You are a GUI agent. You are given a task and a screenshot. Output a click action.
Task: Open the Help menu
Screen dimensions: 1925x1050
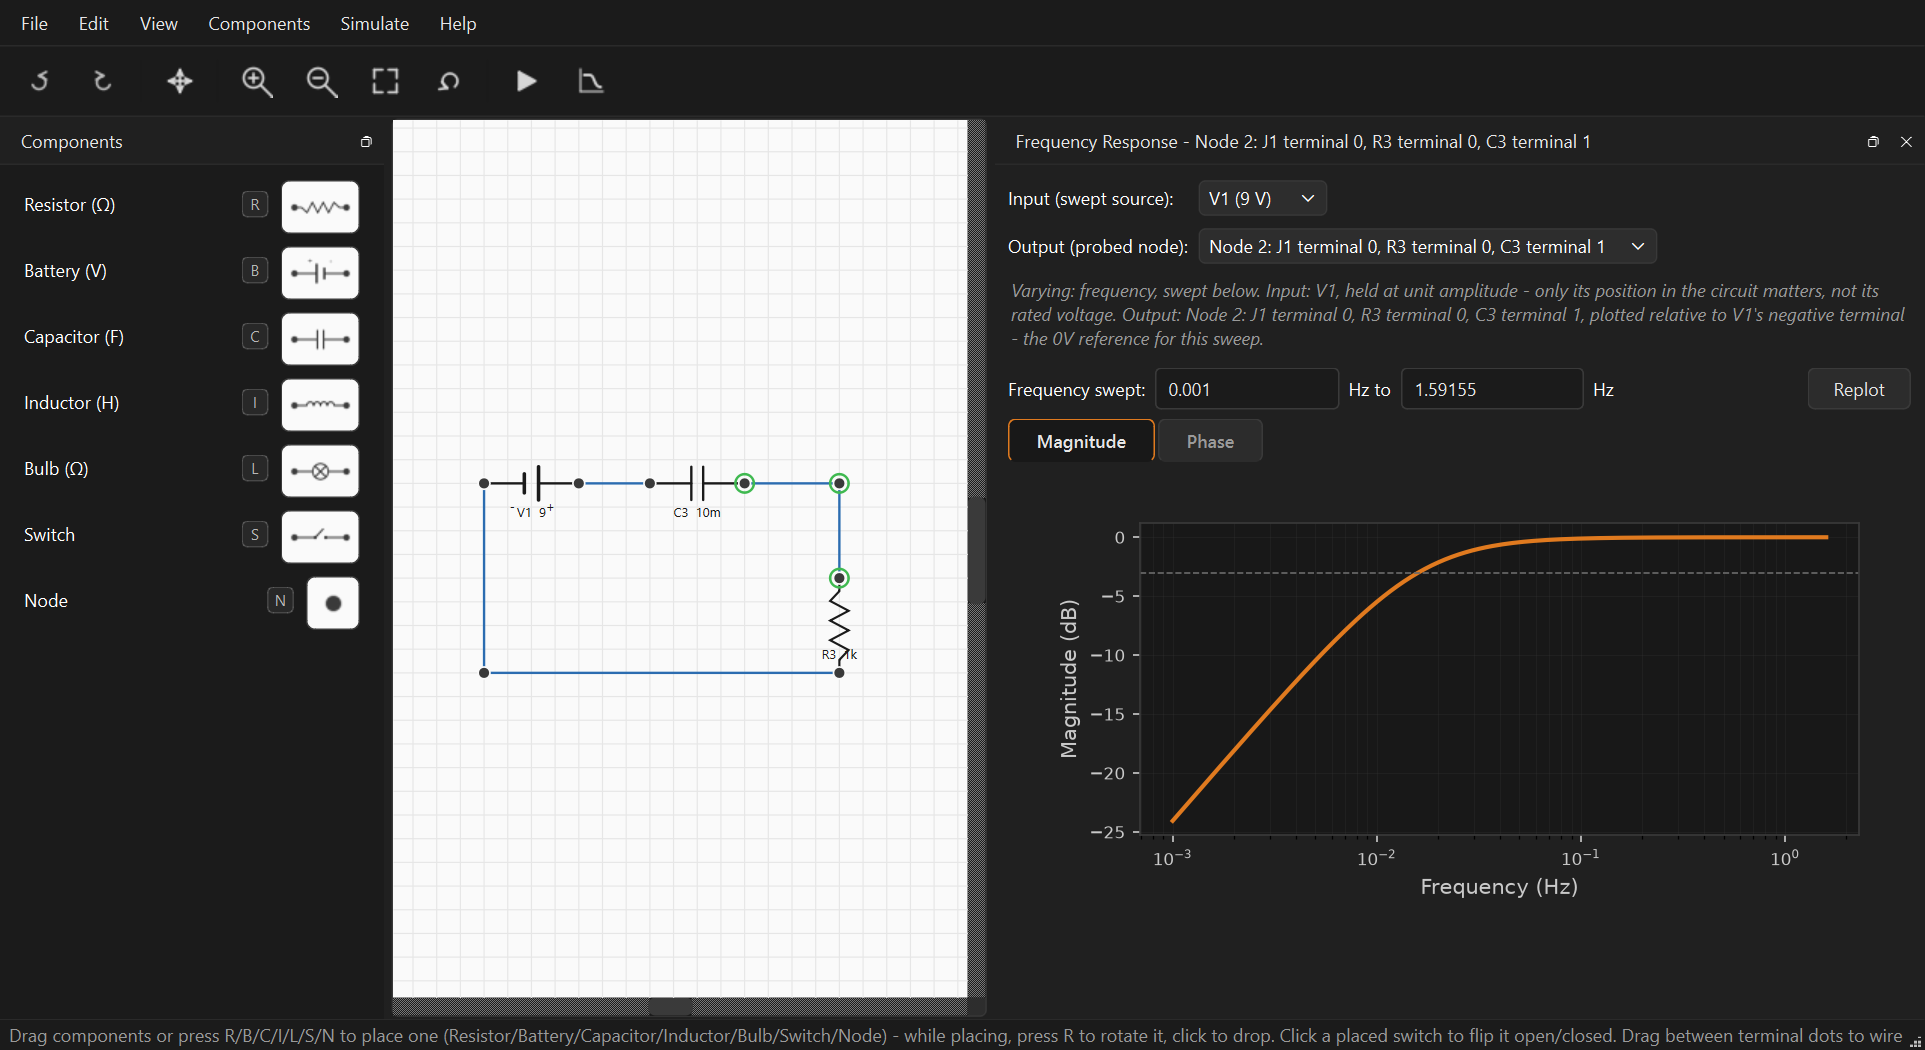click(x=458, y=23)
